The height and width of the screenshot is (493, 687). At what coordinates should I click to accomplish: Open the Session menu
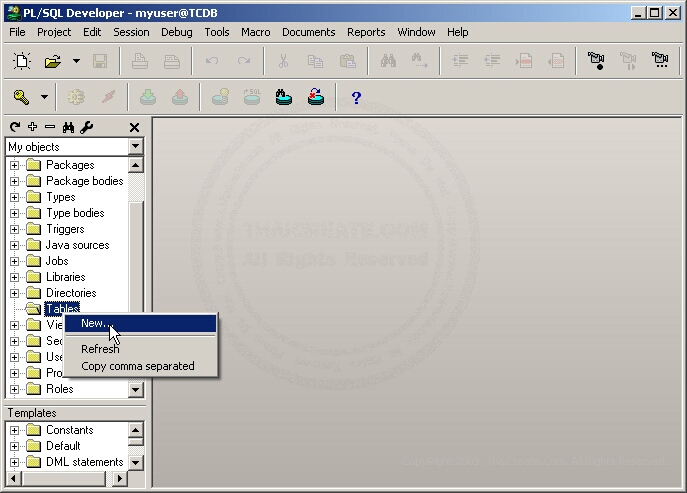[x=131, y=32]
